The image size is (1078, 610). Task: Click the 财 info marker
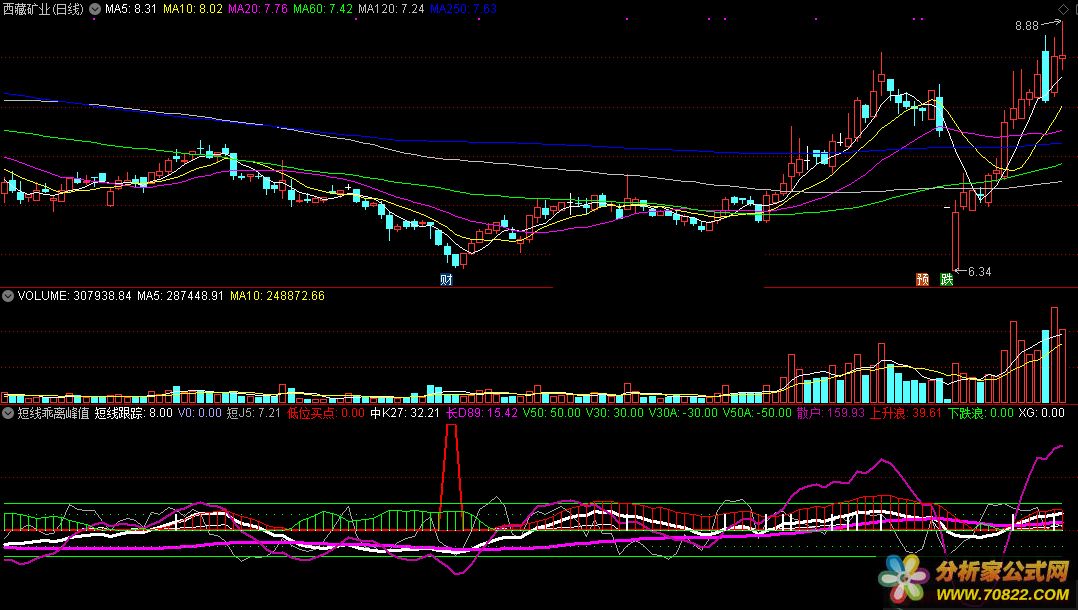(446, 279)
